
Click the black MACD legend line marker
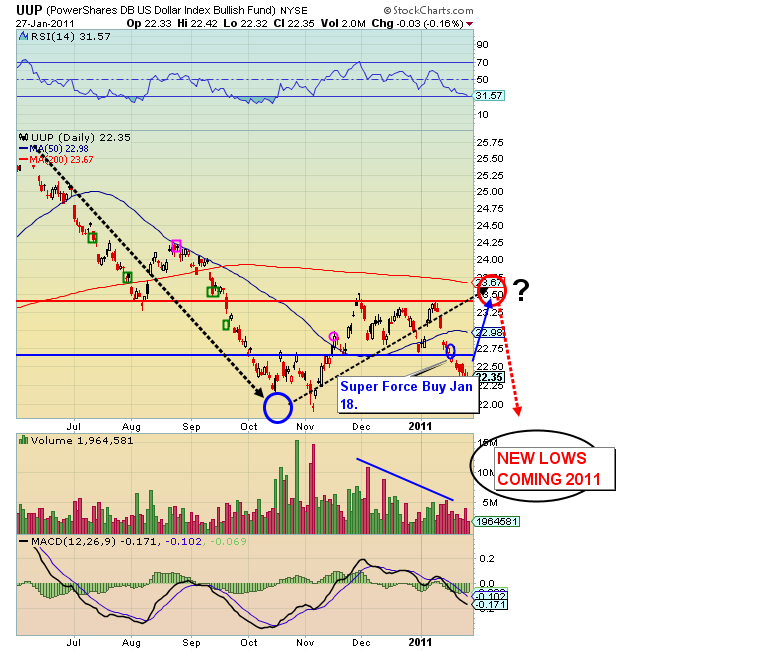pos(23,542)
